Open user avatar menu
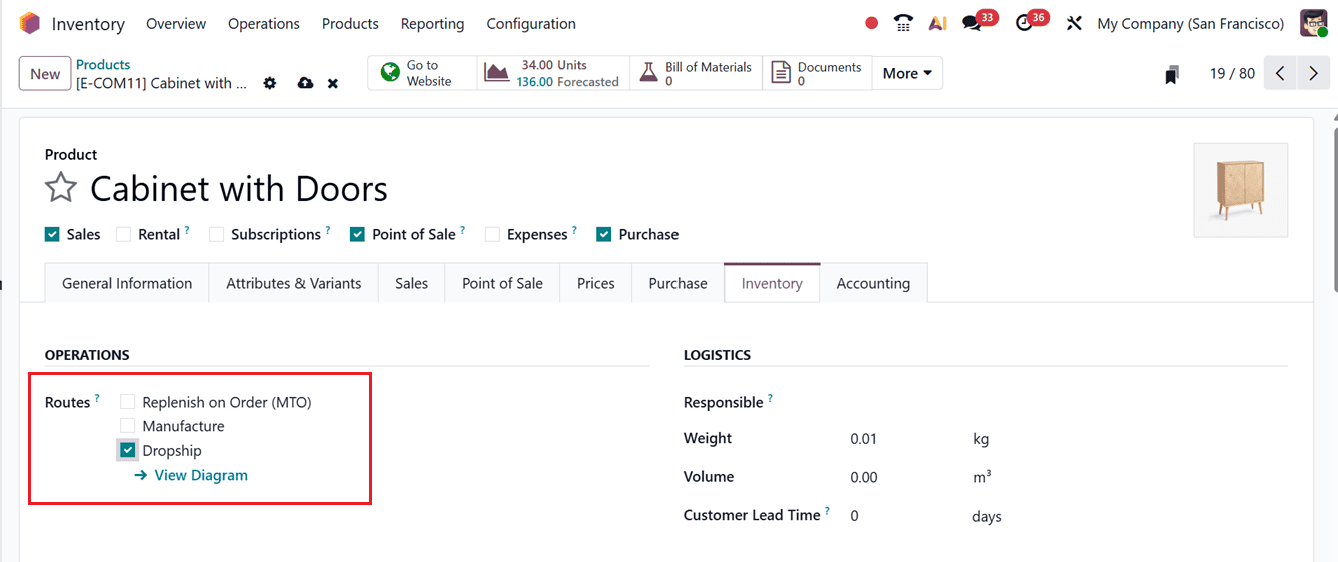The width and height of the screenshot is (1338, 562). [x=1313, y=23]
